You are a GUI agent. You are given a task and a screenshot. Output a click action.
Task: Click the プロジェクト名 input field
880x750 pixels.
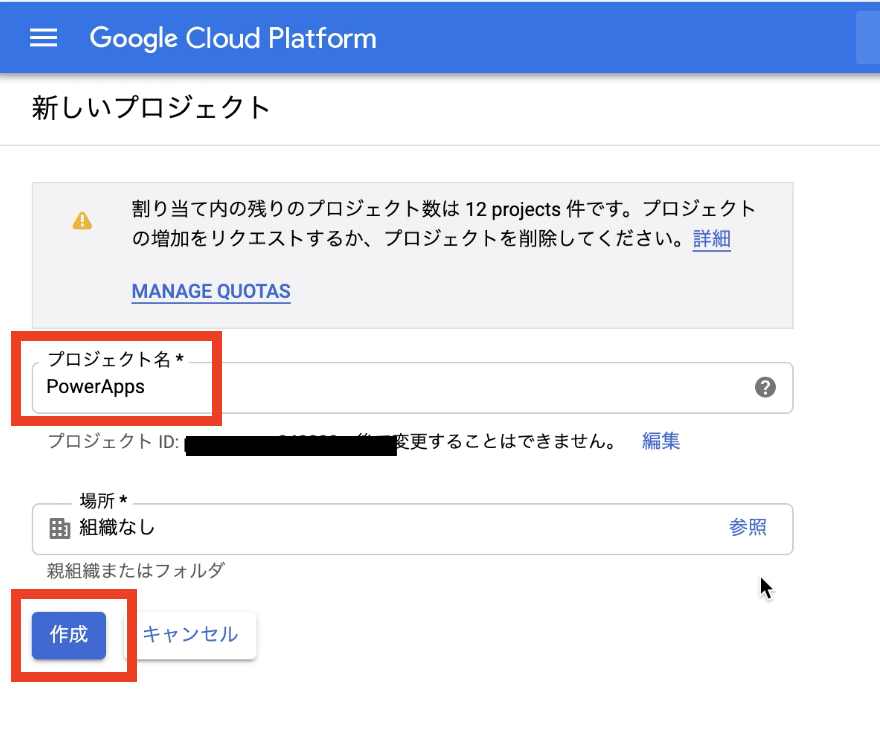tap(412, 387)
